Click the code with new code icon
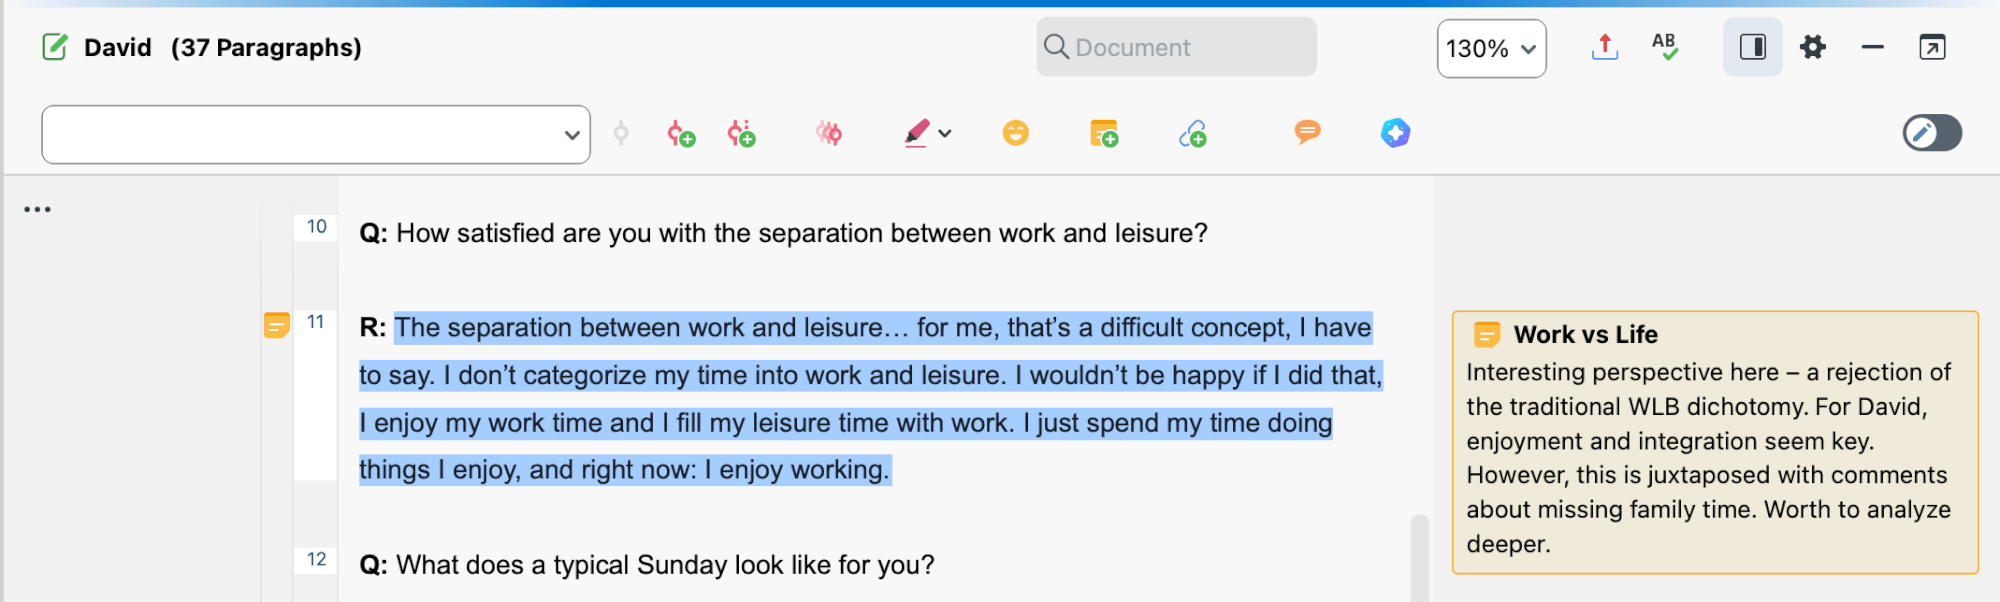This screenshot has width=2000, height=602. (x=681, y=133)
